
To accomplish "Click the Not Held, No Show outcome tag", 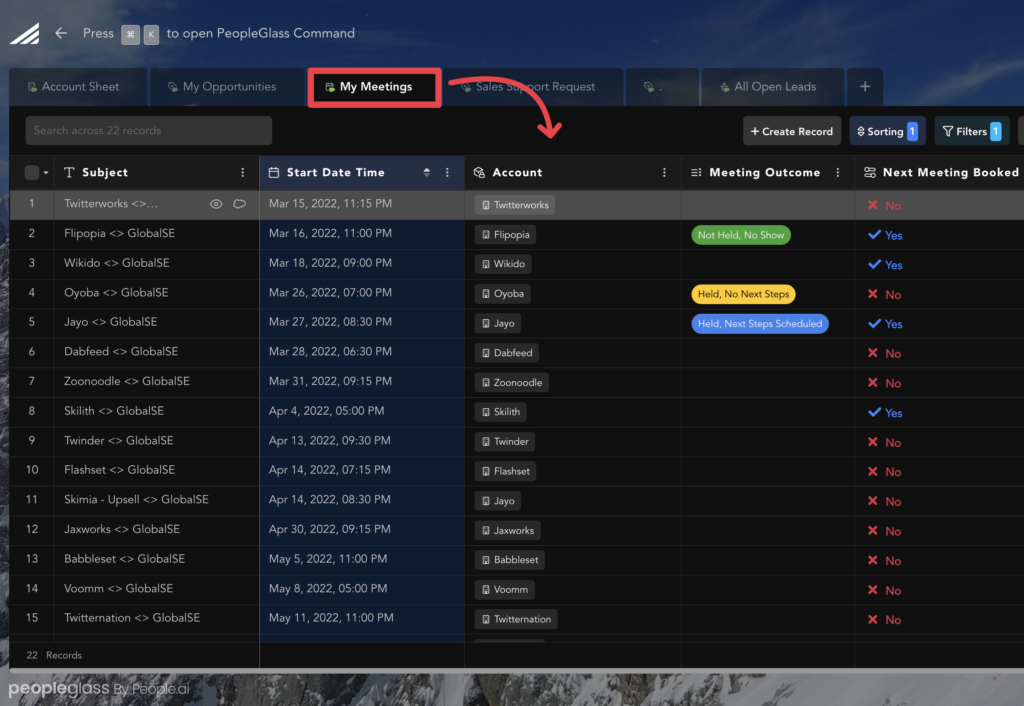I will point(741,235).
